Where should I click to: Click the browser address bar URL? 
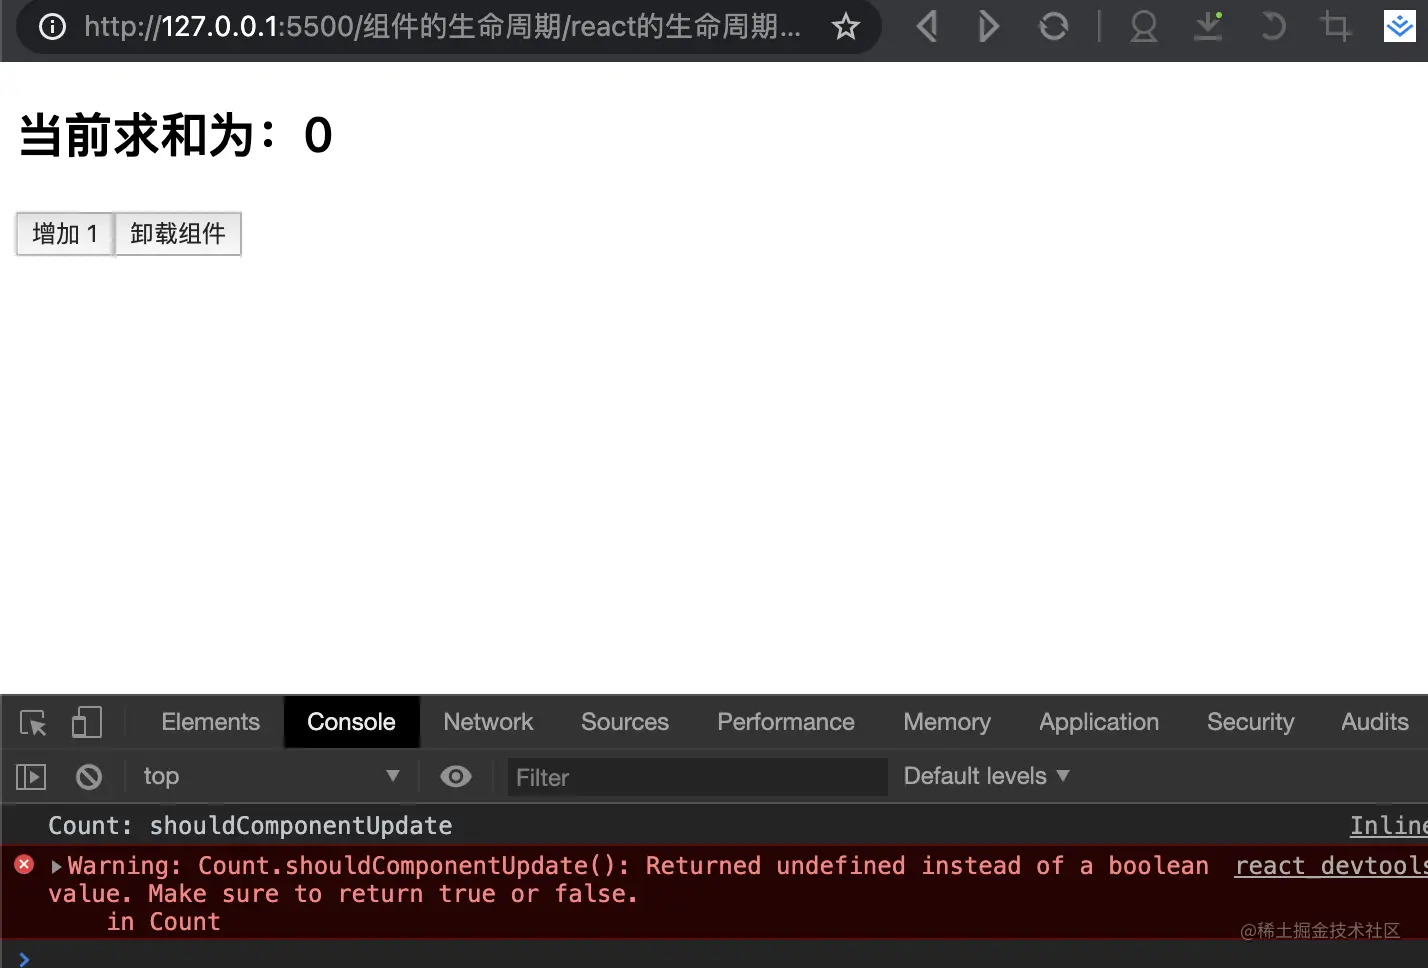pyautogui.click(x=442, y=27)
